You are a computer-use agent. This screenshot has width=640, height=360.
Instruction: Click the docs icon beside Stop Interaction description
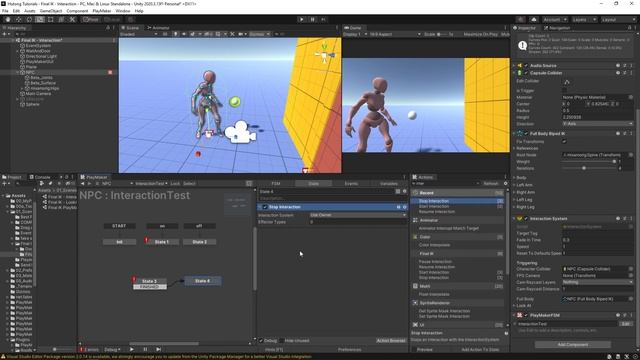(x=506, y=333)
